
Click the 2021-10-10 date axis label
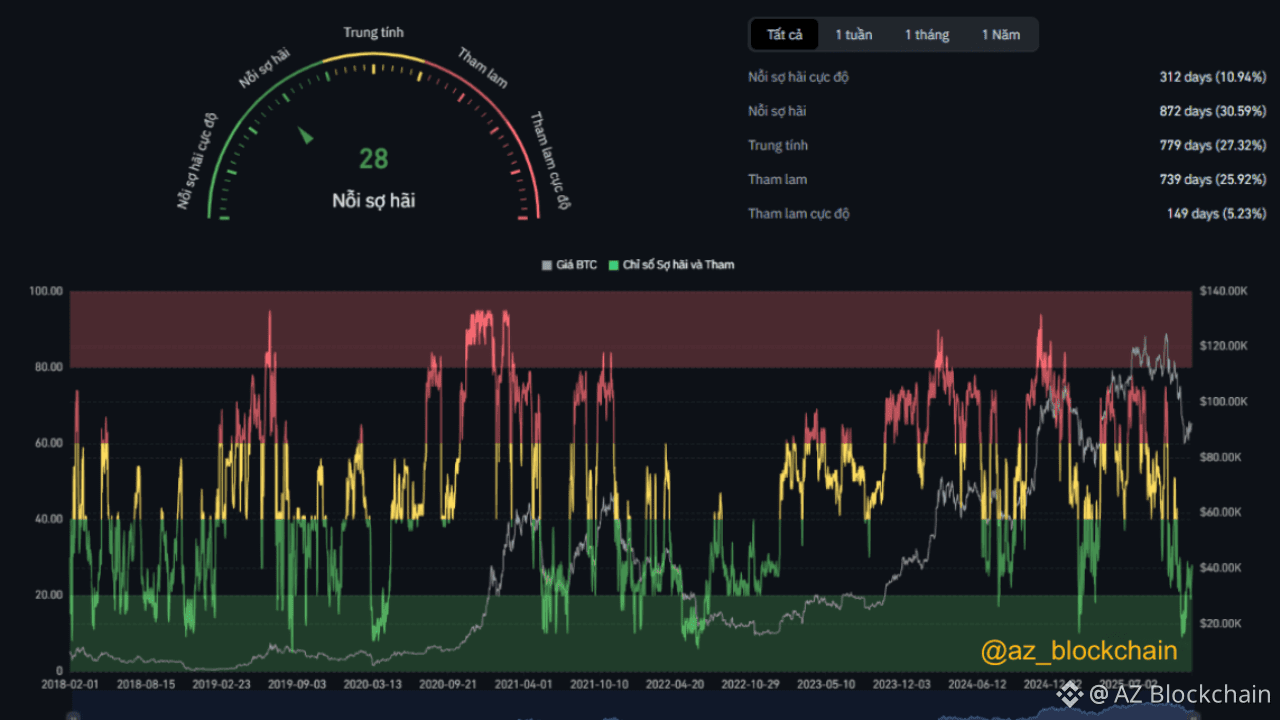click(x=599, y=685)
